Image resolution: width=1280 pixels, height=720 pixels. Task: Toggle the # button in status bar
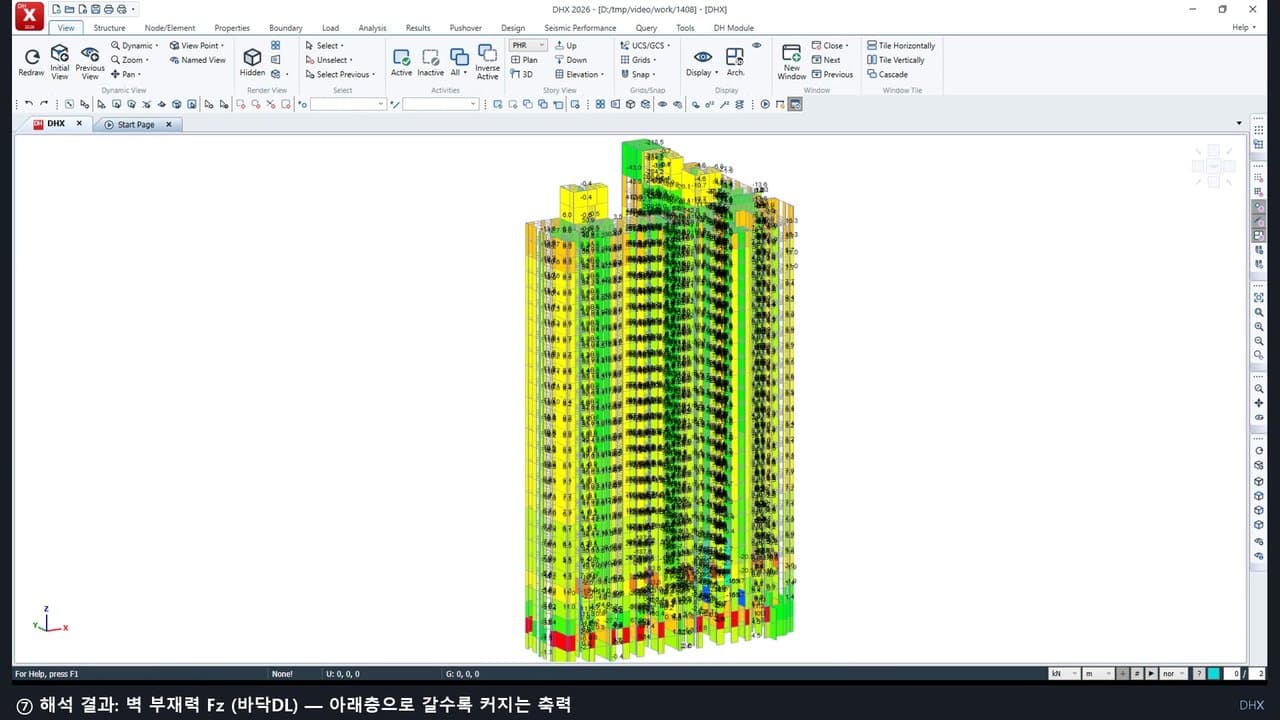[x=1137, y=674]
